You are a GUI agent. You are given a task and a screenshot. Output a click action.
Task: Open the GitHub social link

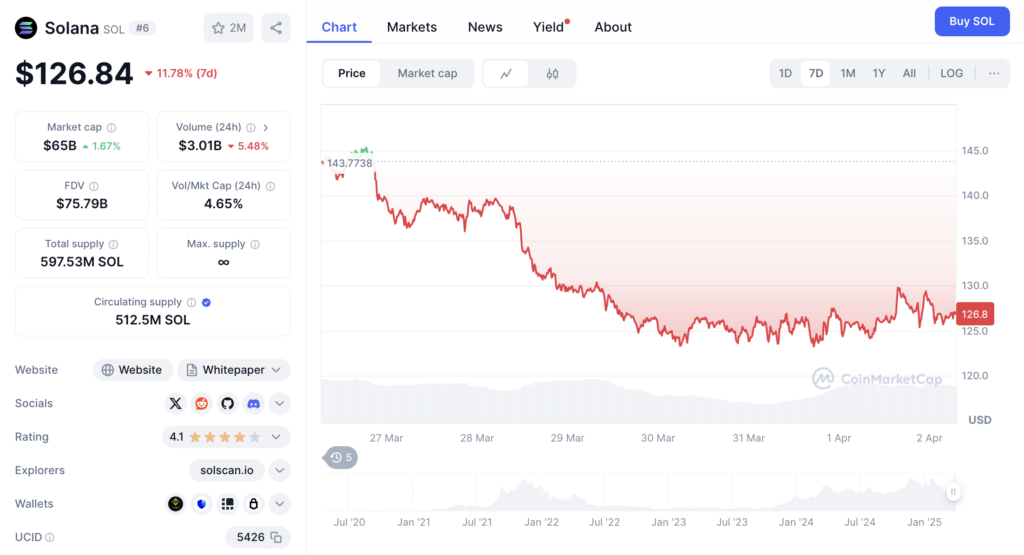pyautogui.click(x=227, y=404)
